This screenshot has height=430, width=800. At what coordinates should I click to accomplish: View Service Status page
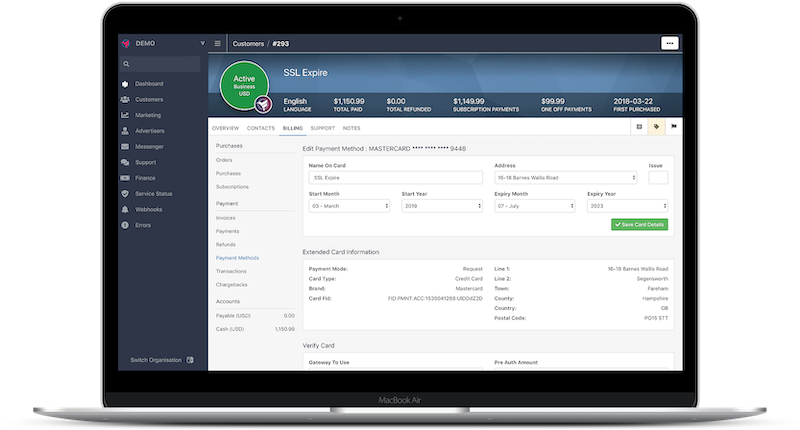pos(153,194)
